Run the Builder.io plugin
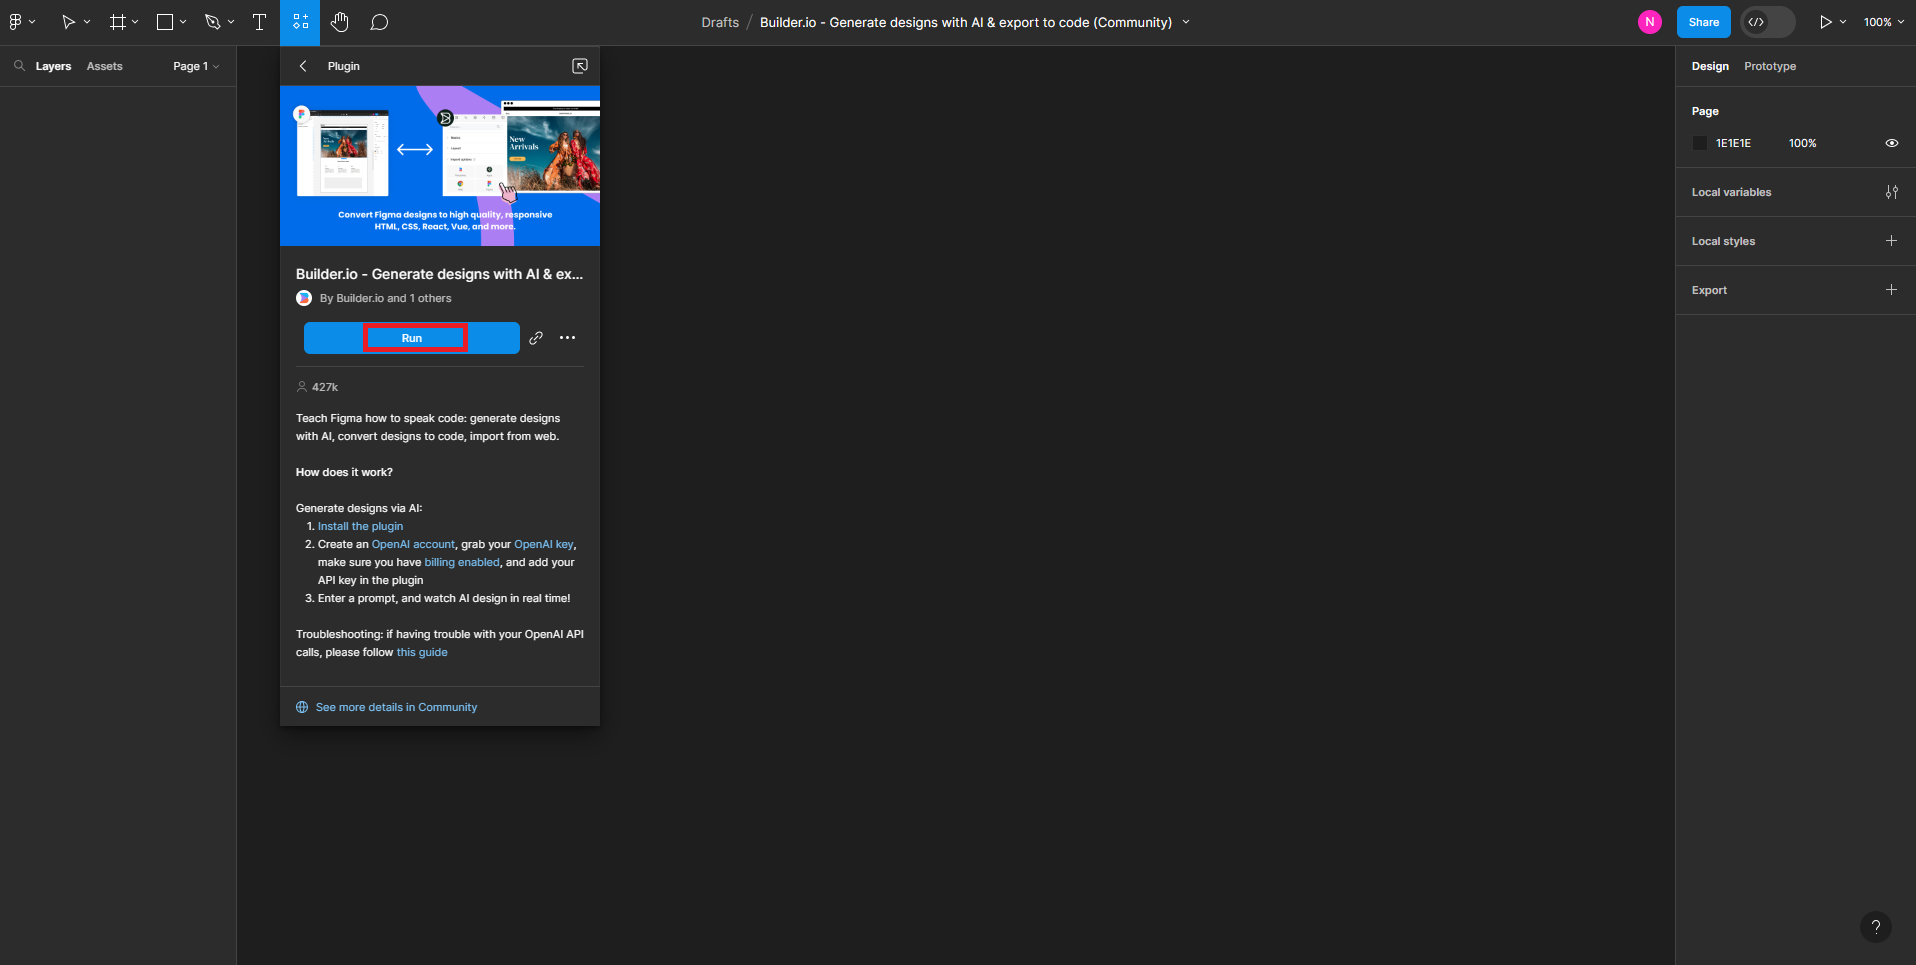This screenshot has height=965, width=1916. pos(412,338)
